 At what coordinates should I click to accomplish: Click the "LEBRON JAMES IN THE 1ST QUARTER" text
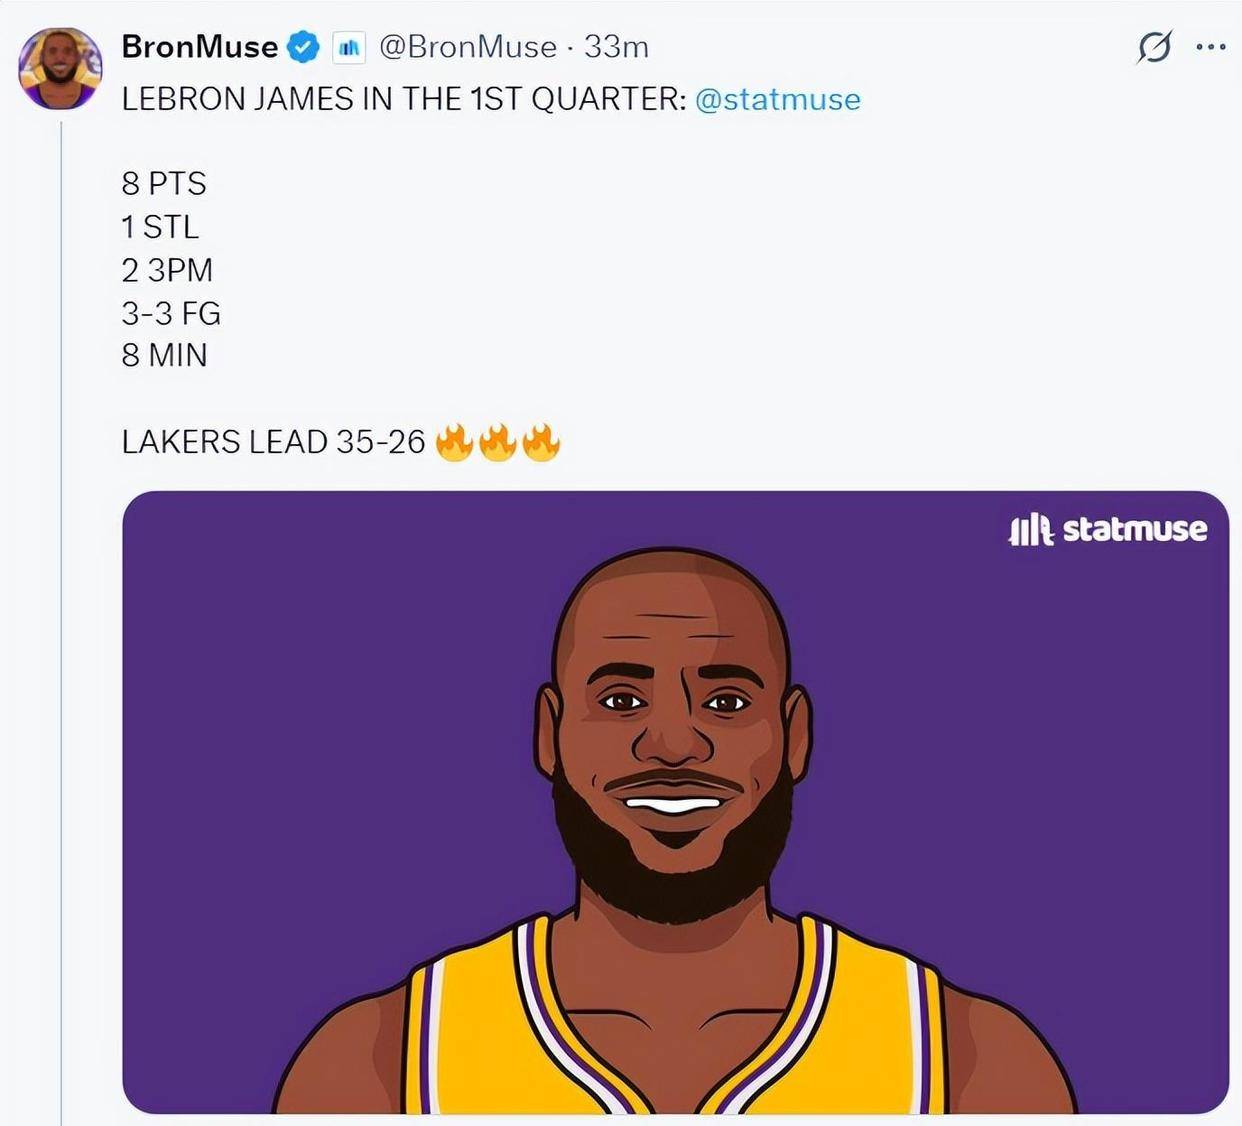(404, 100)
